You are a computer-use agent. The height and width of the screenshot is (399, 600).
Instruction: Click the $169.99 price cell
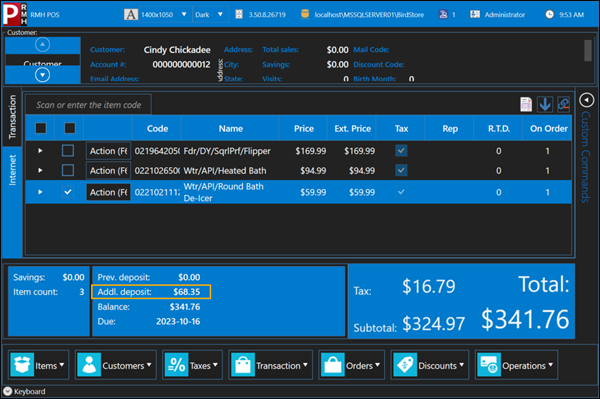(x=311, y=151)
